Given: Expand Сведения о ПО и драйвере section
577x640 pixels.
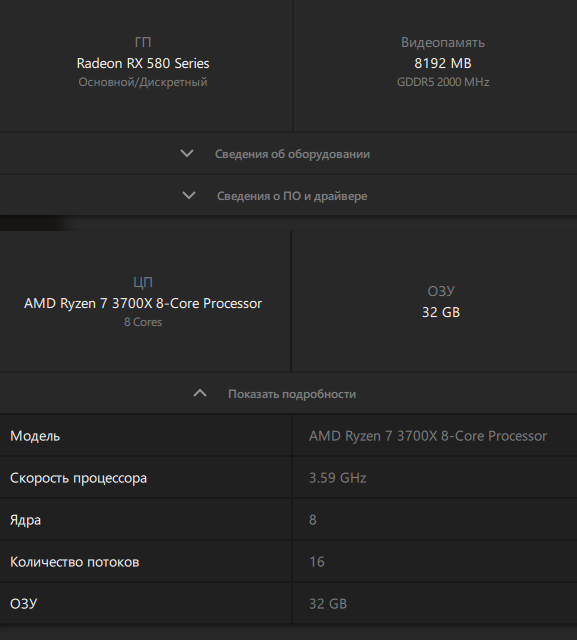Looking at the screenshot, I should pos(288,196).
